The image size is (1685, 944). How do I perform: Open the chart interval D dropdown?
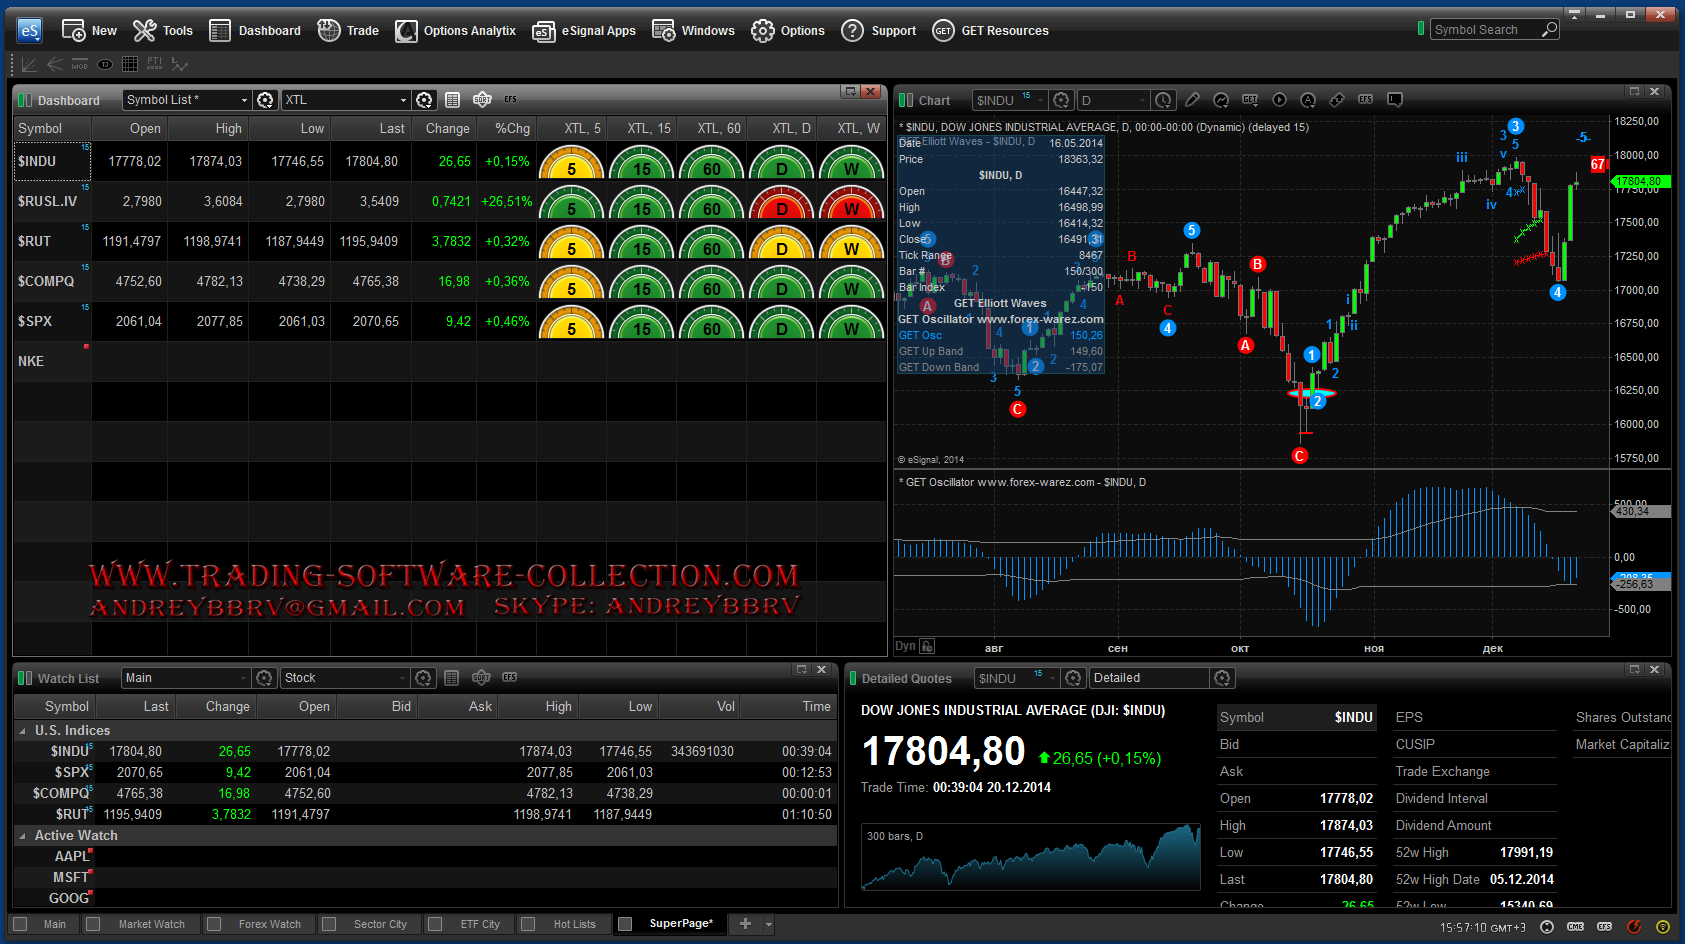pos(1114,100)
